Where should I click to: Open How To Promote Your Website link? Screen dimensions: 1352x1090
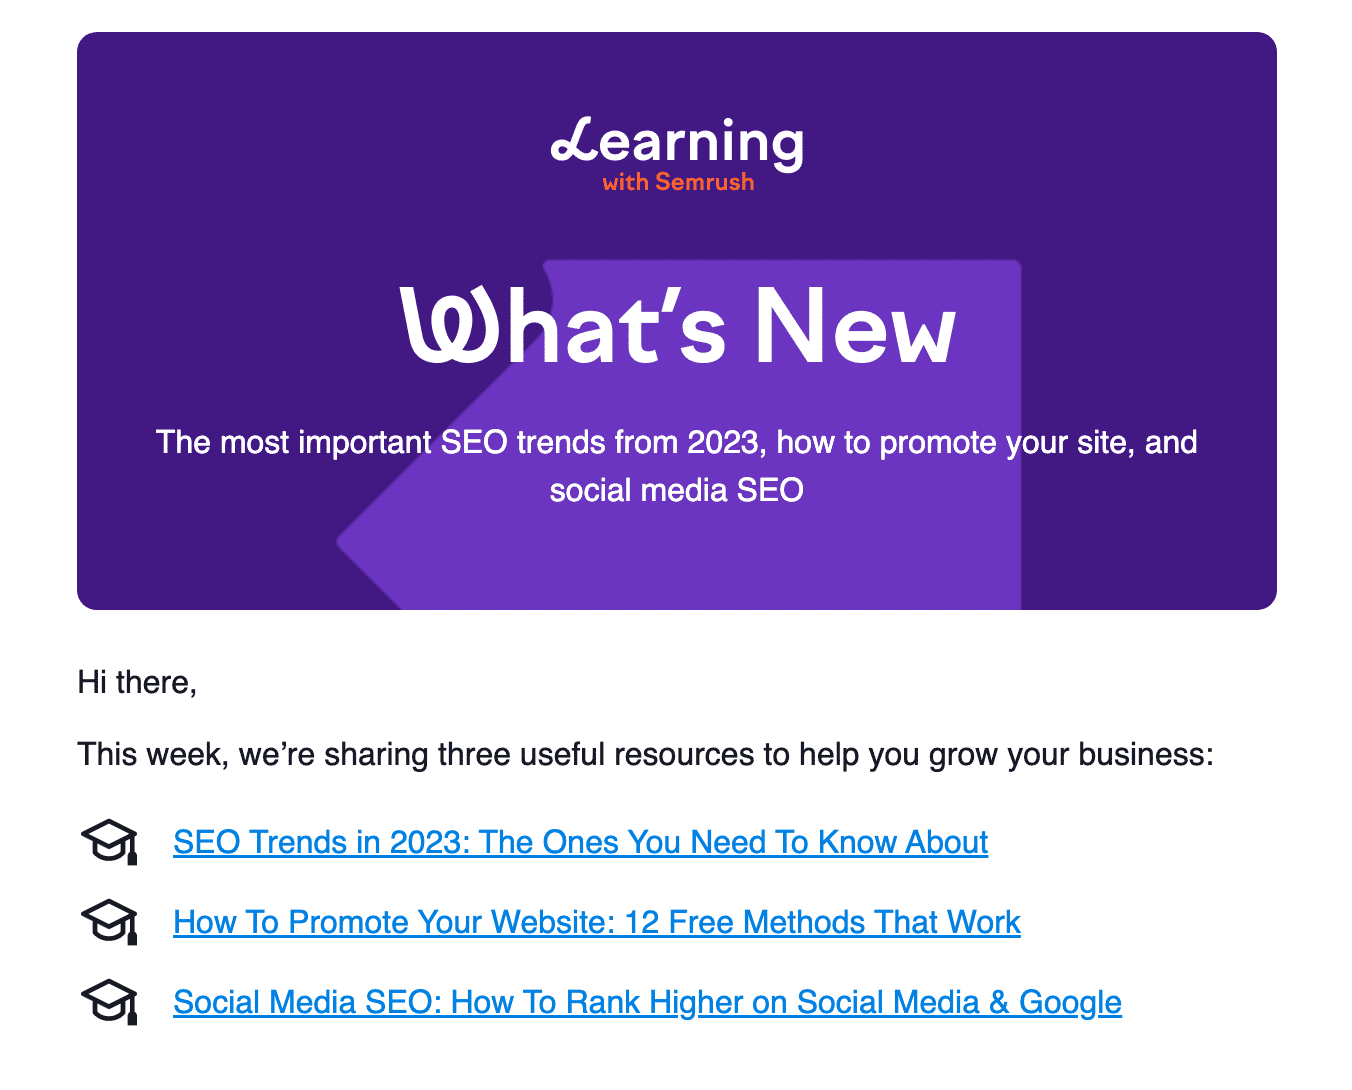point(597,922)
